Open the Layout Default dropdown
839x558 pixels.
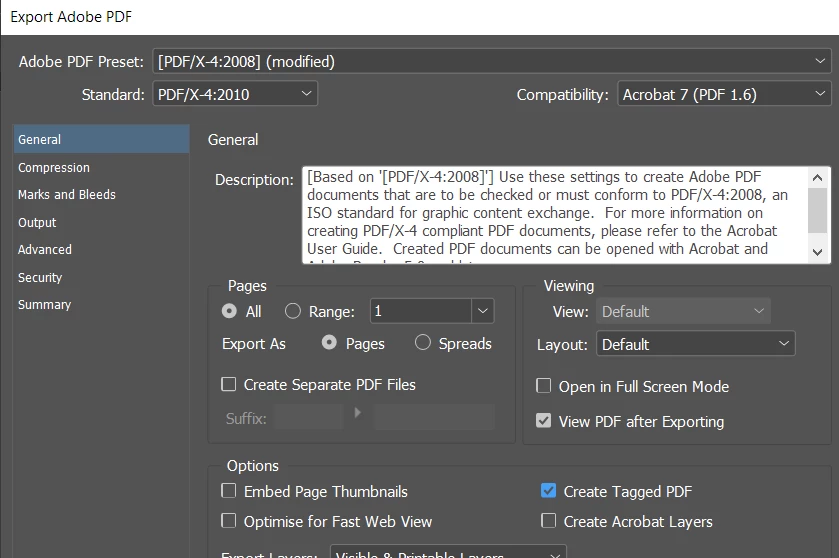pos(696,344)
